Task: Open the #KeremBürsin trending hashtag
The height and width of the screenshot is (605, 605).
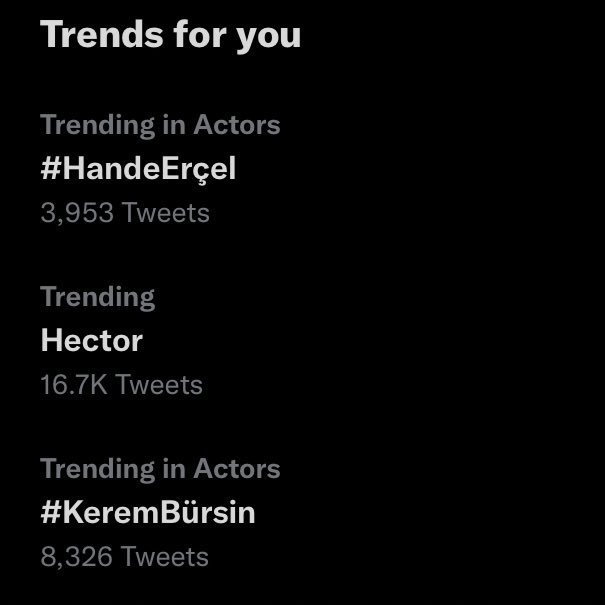Action: (148, 513)
